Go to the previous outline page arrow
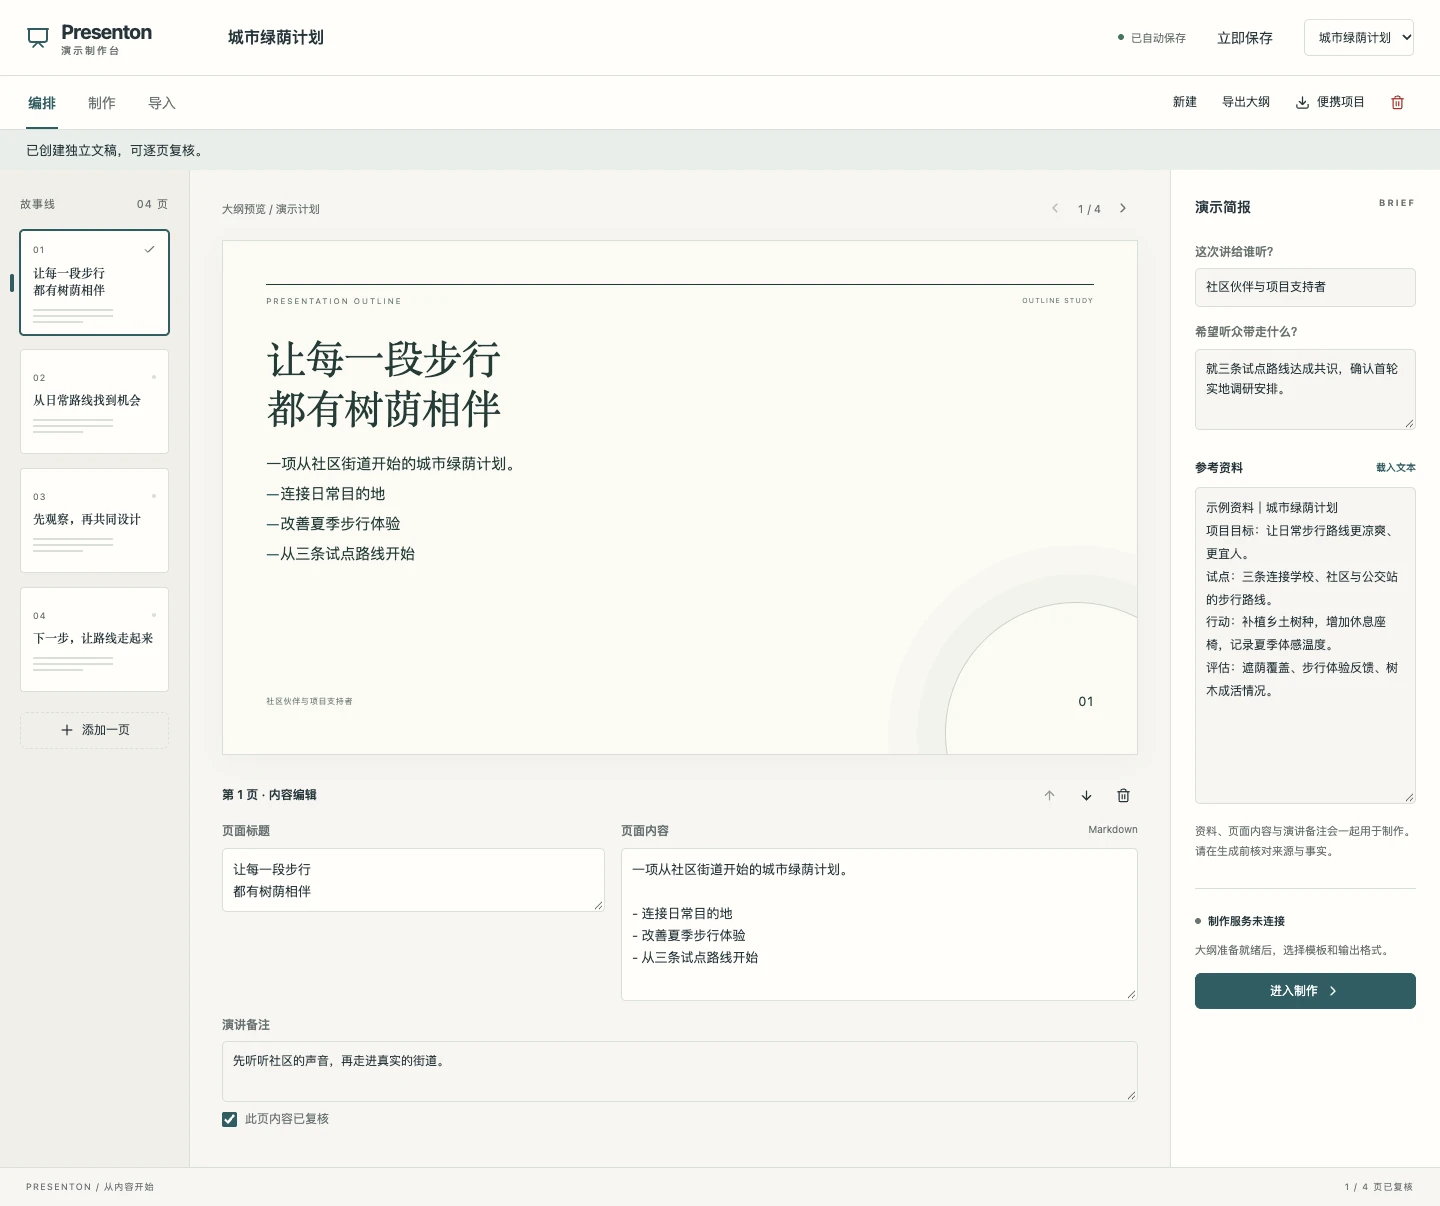The width and height of the screenshot is (1440, 1206). pyautogui.click(x=1055, y=208)
